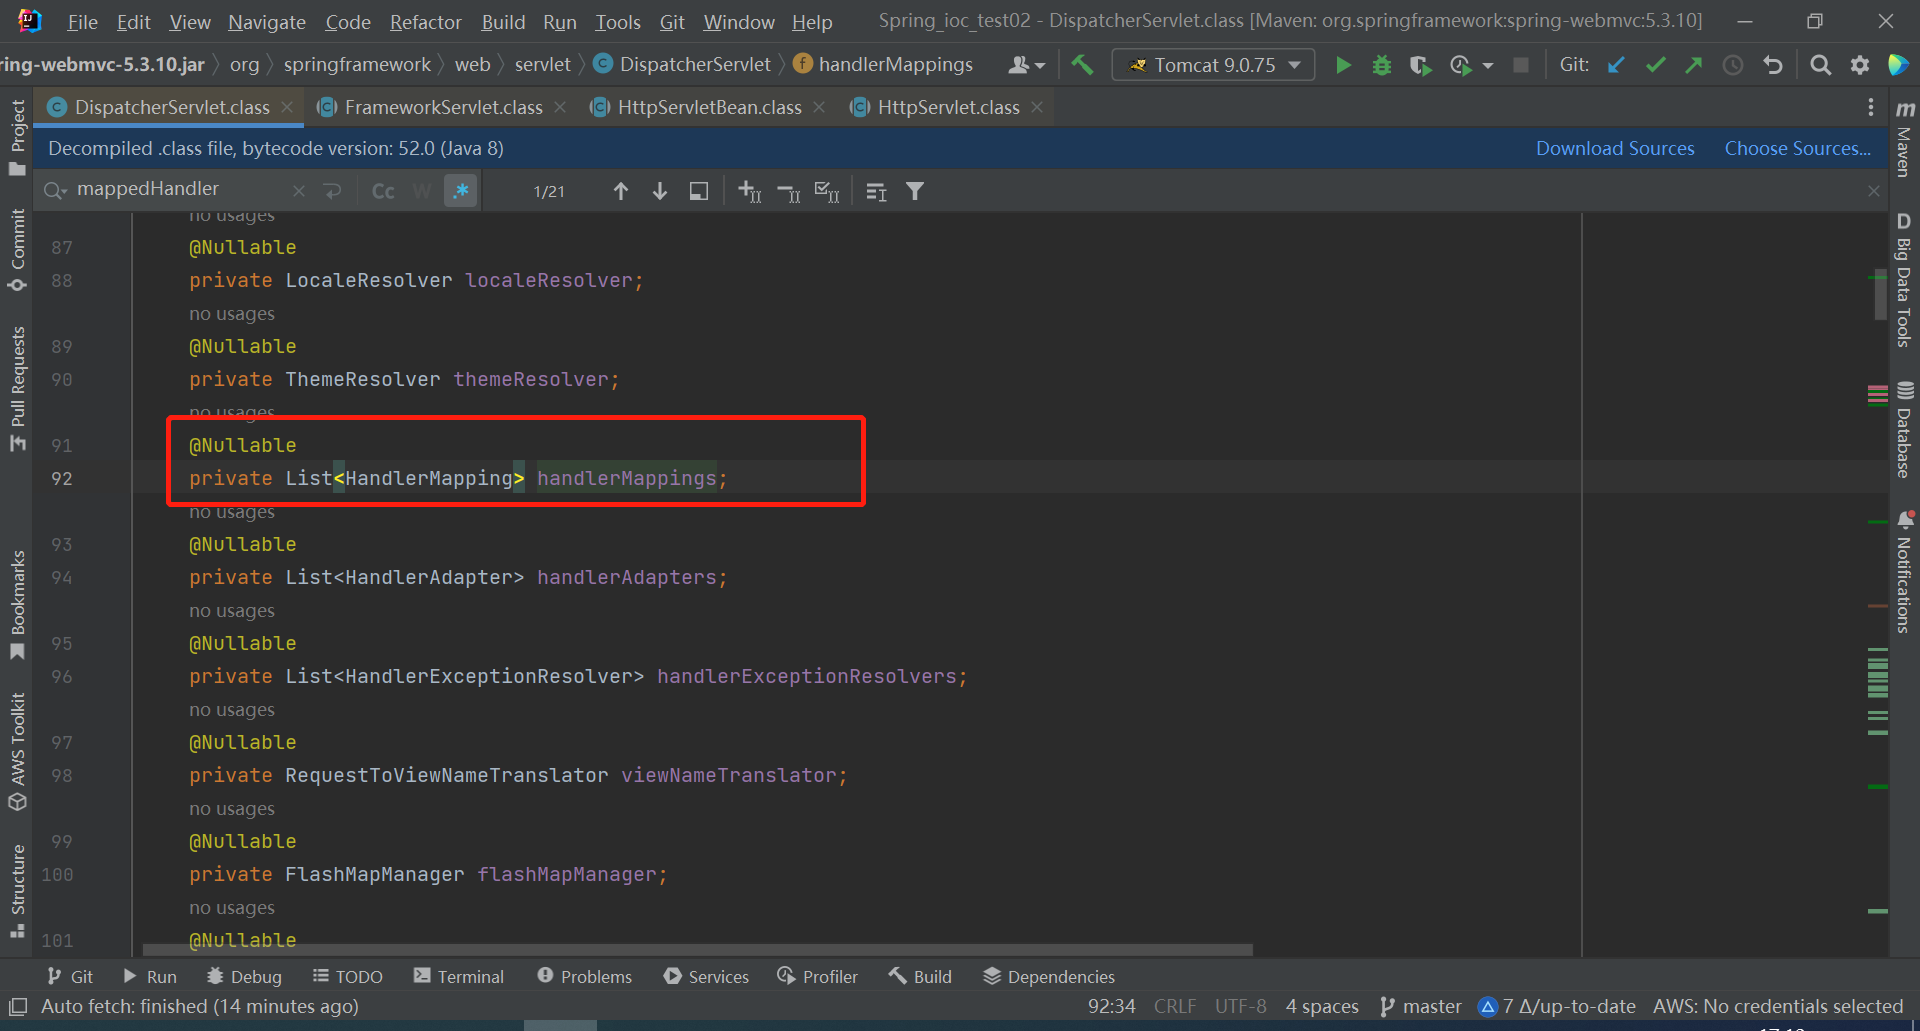Open the Build menu
The image size is (1920, 1031).
(x=503, y=21)
